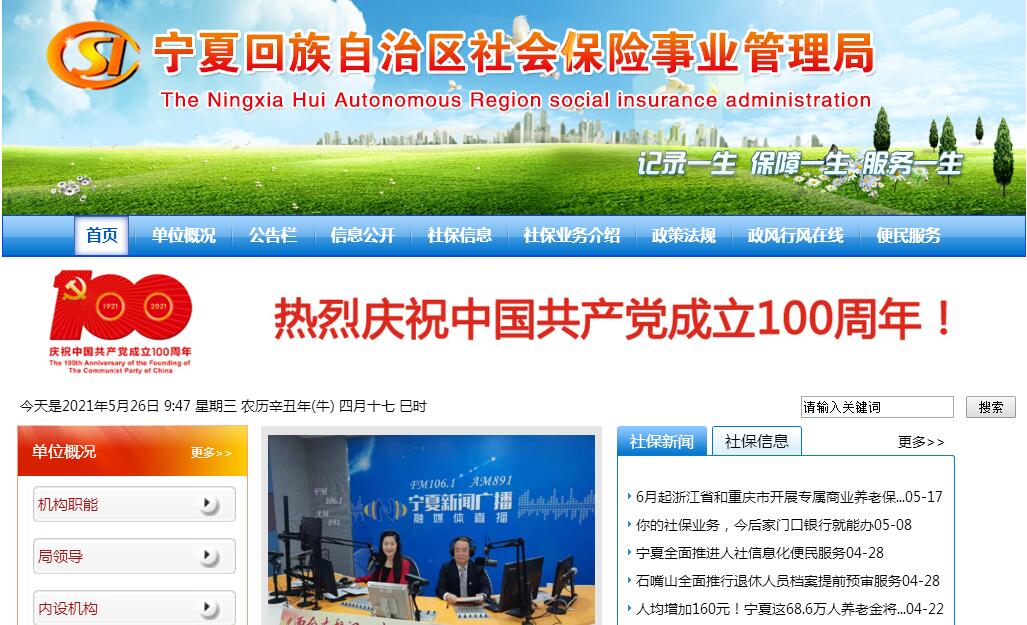Expand 更多 in the 单位概况 panel

211,453
